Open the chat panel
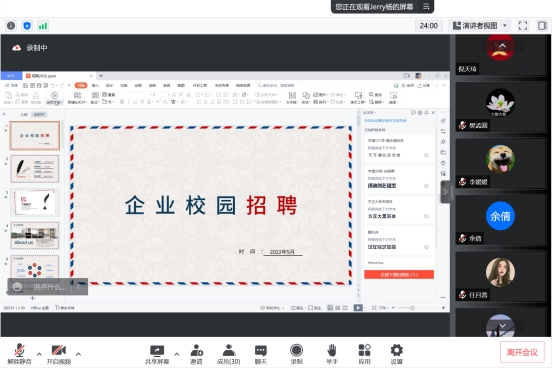 pyautogui.click(x=261, y=354)
